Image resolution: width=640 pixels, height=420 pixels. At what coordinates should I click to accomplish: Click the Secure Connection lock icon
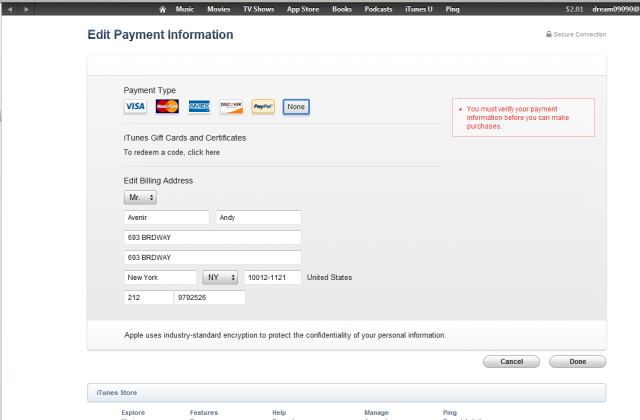pos(549,34)
